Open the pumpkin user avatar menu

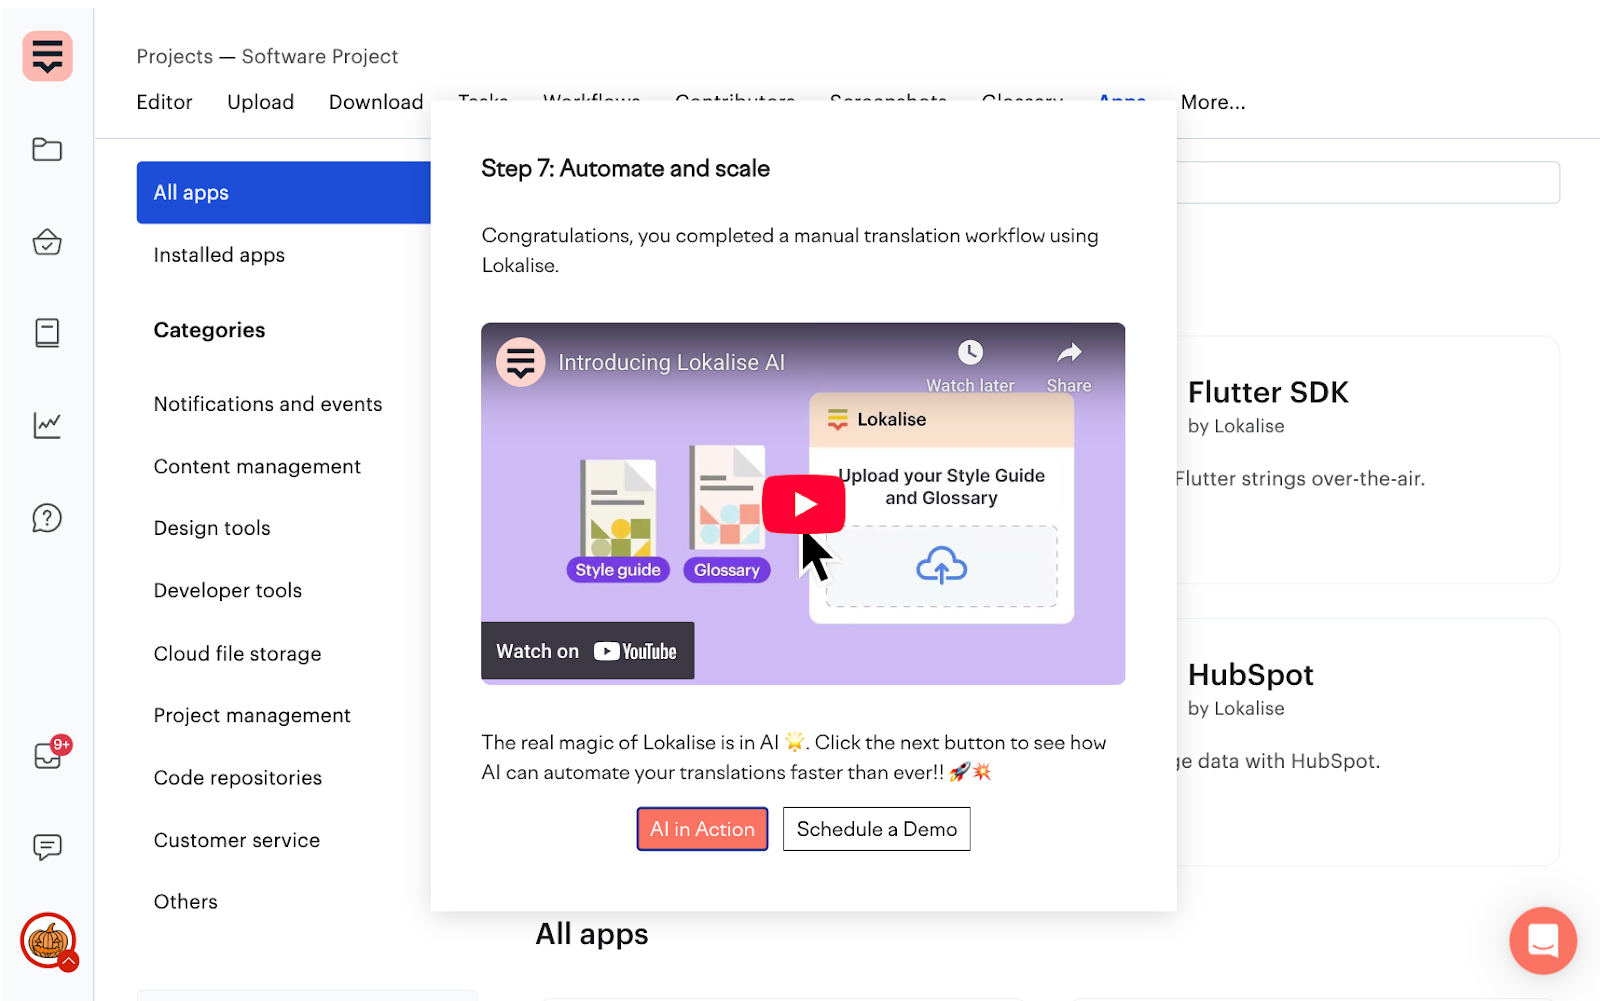coord(48,941)
